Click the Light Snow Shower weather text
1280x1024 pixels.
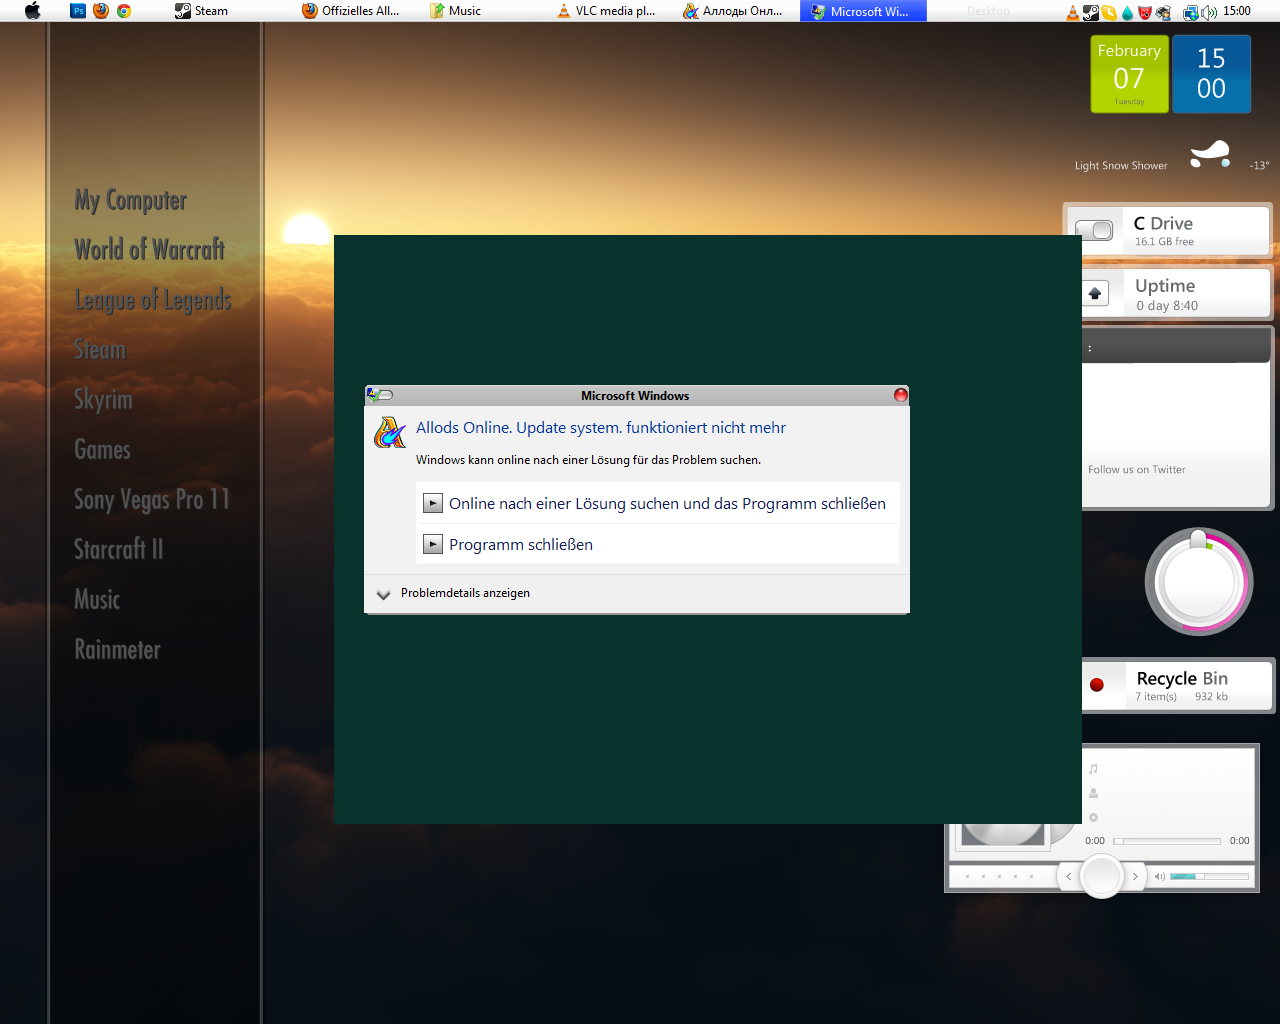[1121, 166]
